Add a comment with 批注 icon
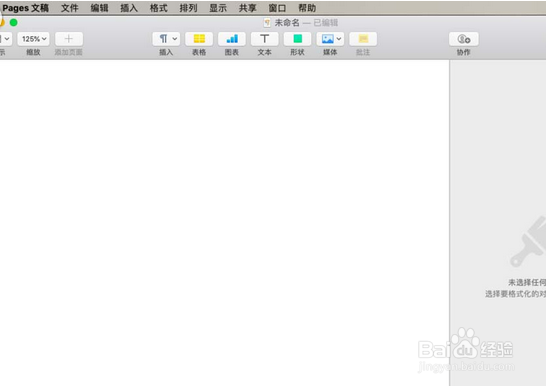Screen dimensions: 546x386 coord(363,39)
